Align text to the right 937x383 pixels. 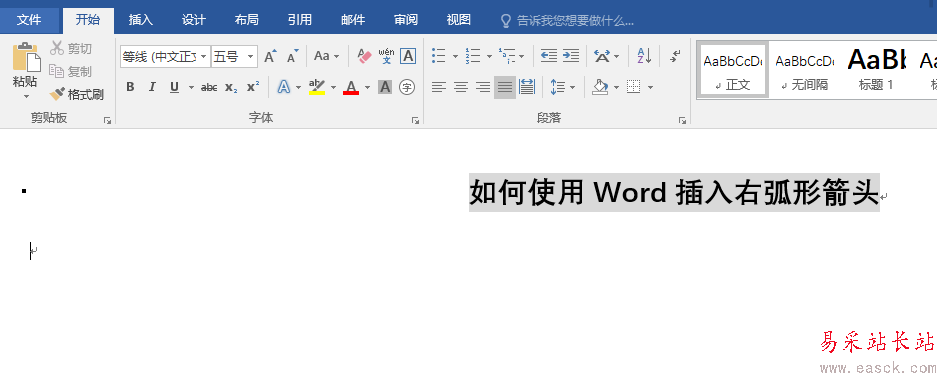[x=483, y=88]
